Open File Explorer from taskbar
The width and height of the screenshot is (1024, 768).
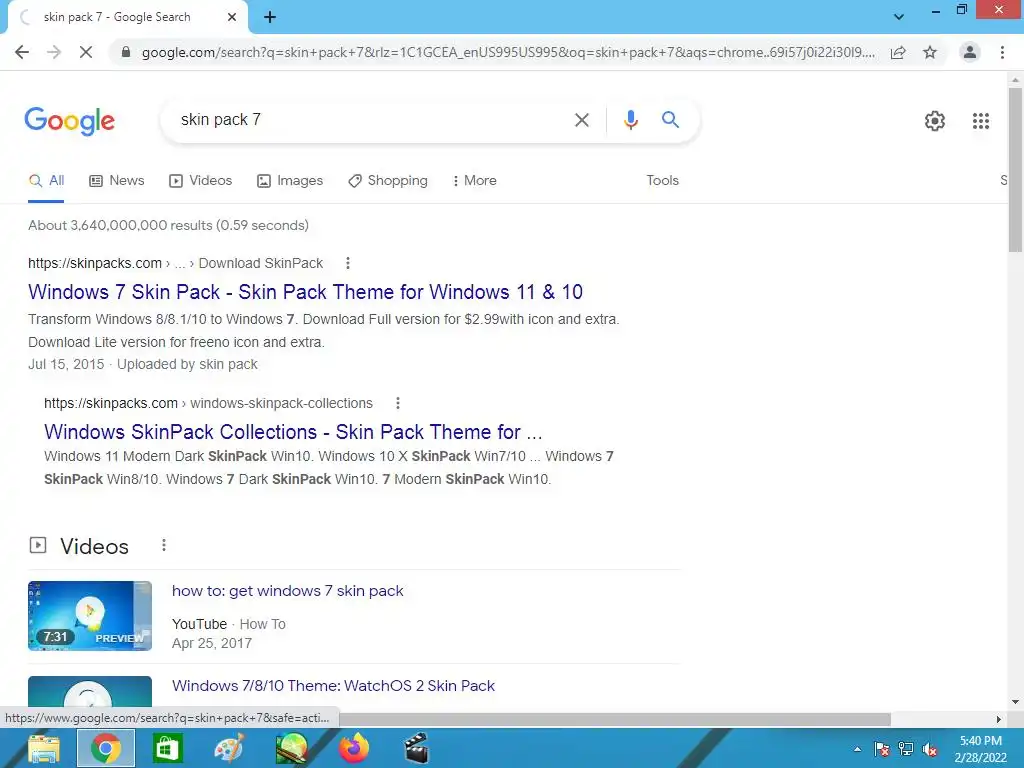click(44, 748)
